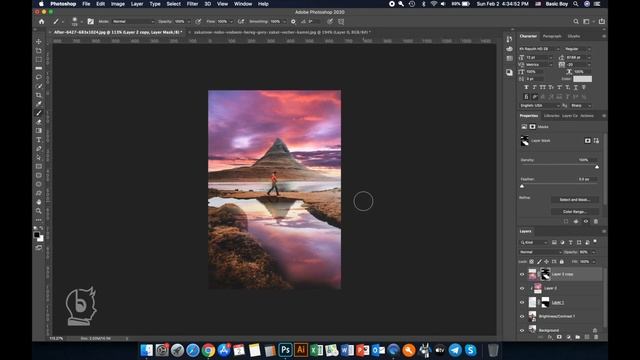Image resolution: width=640 pixels, height=360 pixels.
Task: Switch to the Libraries tab
Action: click(x=551, y=116)
